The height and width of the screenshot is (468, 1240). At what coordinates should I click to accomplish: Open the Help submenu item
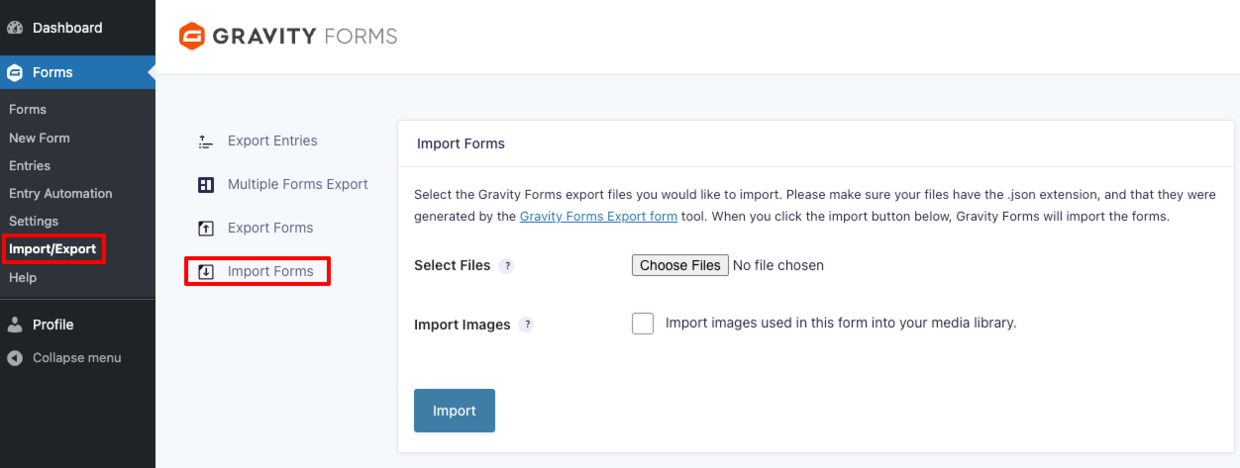pyautogui.click(x=23, y=277)
